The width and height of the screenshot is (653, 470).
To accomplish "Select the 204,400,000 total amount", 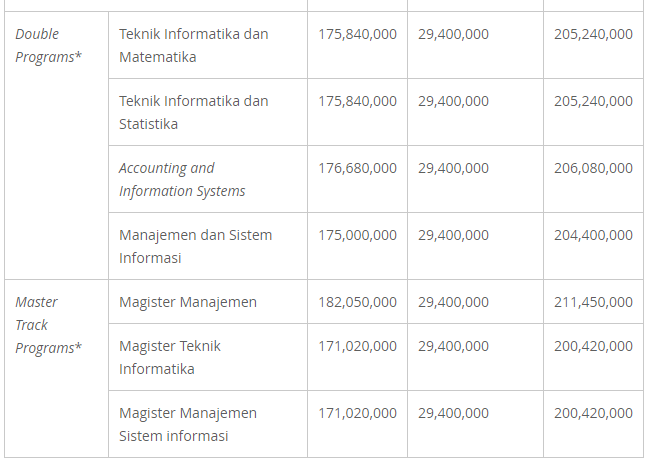I will pyautogui.click(x=593, y=235).
